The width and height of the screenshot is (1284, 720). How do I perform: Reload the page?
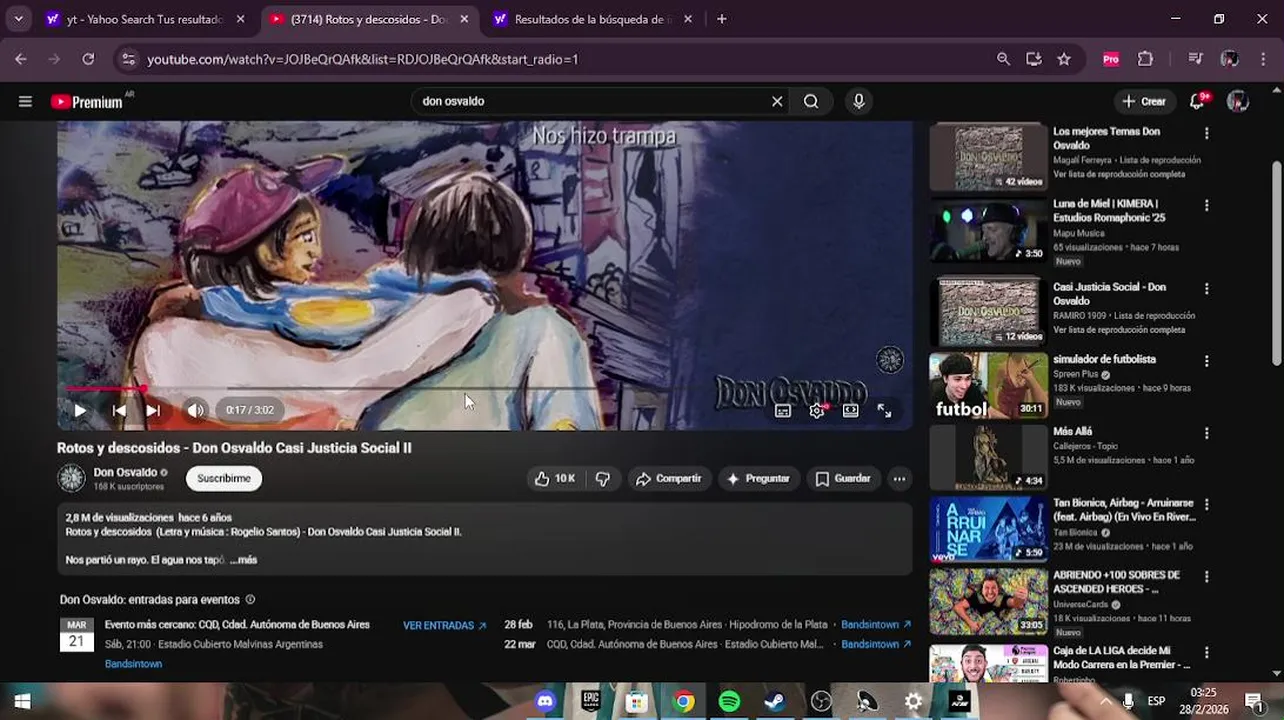tap(88, 59)
